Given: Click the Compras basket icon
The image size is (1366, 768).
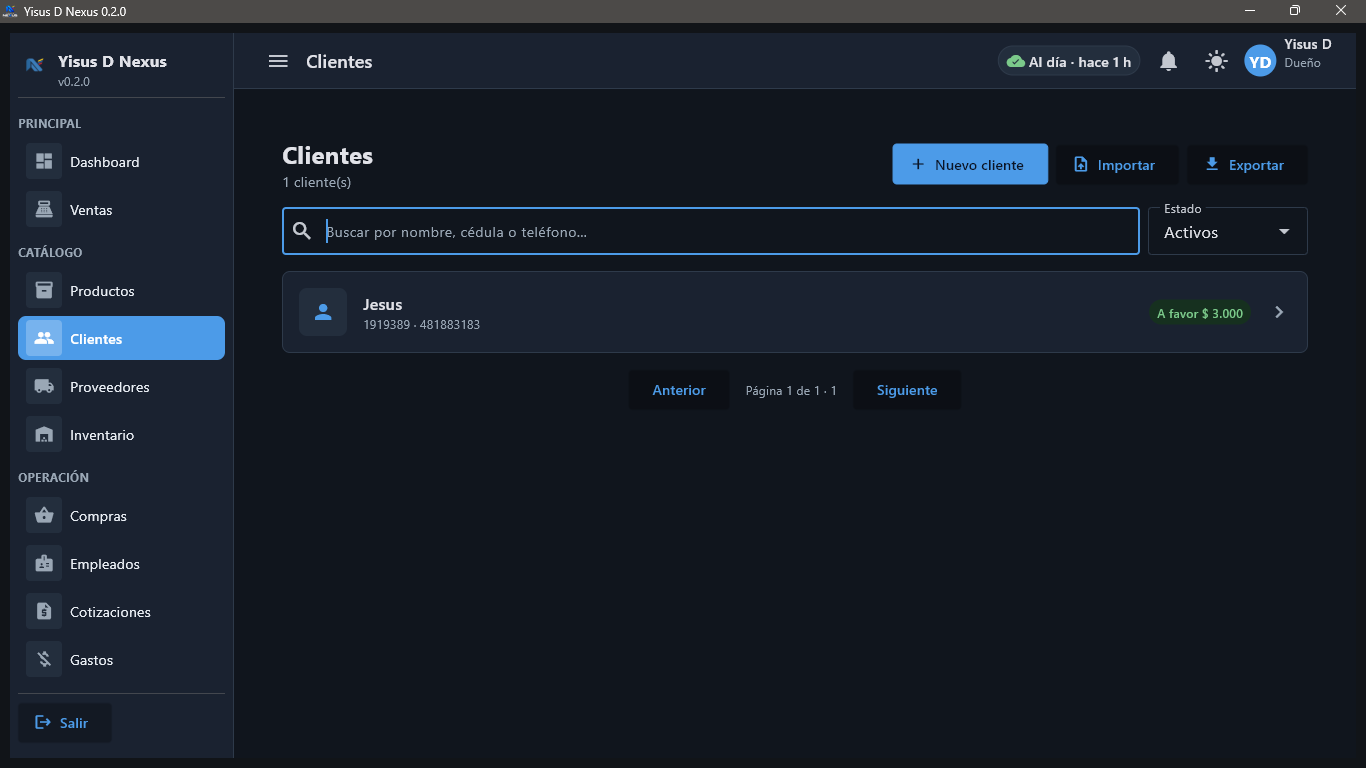Looking at the screenshot, I should pyautogui.click(x=44, y=515).
